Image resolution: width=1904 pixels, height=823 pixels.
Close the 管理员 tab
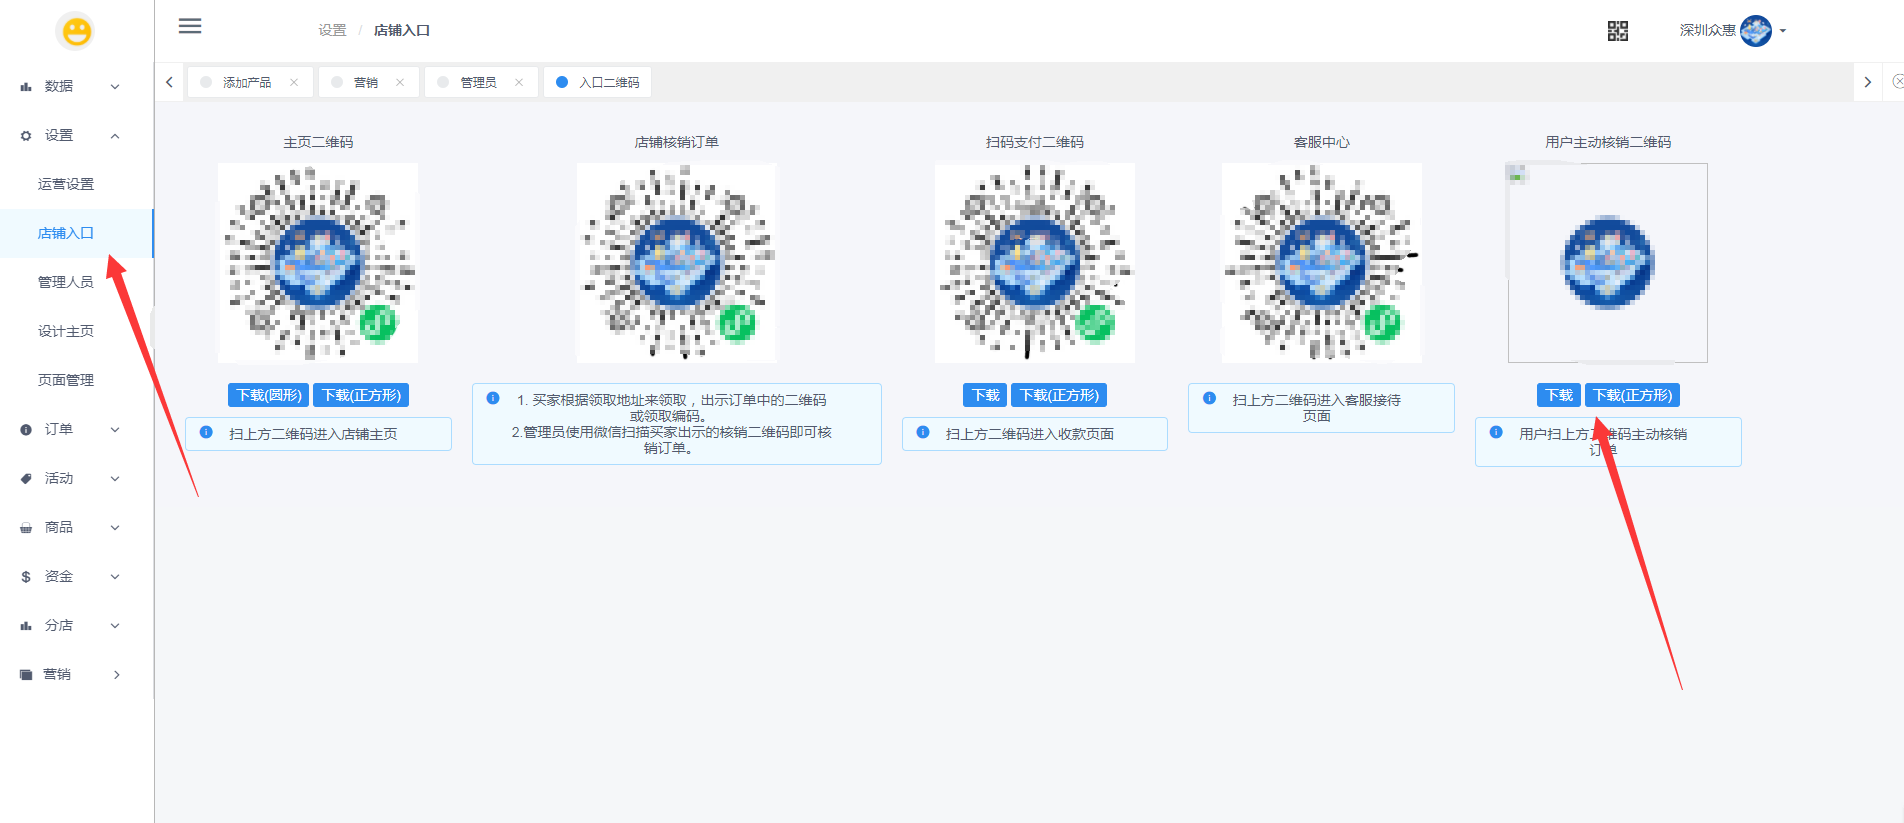519,82
